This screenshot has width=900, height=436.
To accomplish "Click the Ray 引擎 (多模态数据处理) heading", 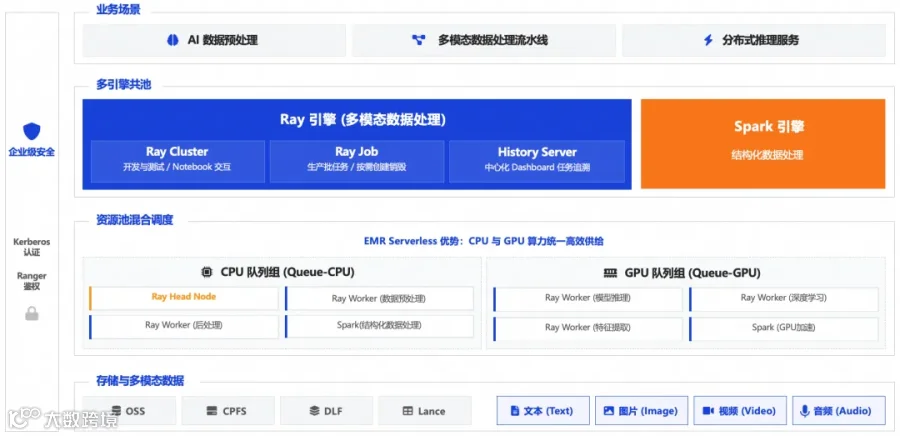I will click(363, 120).
